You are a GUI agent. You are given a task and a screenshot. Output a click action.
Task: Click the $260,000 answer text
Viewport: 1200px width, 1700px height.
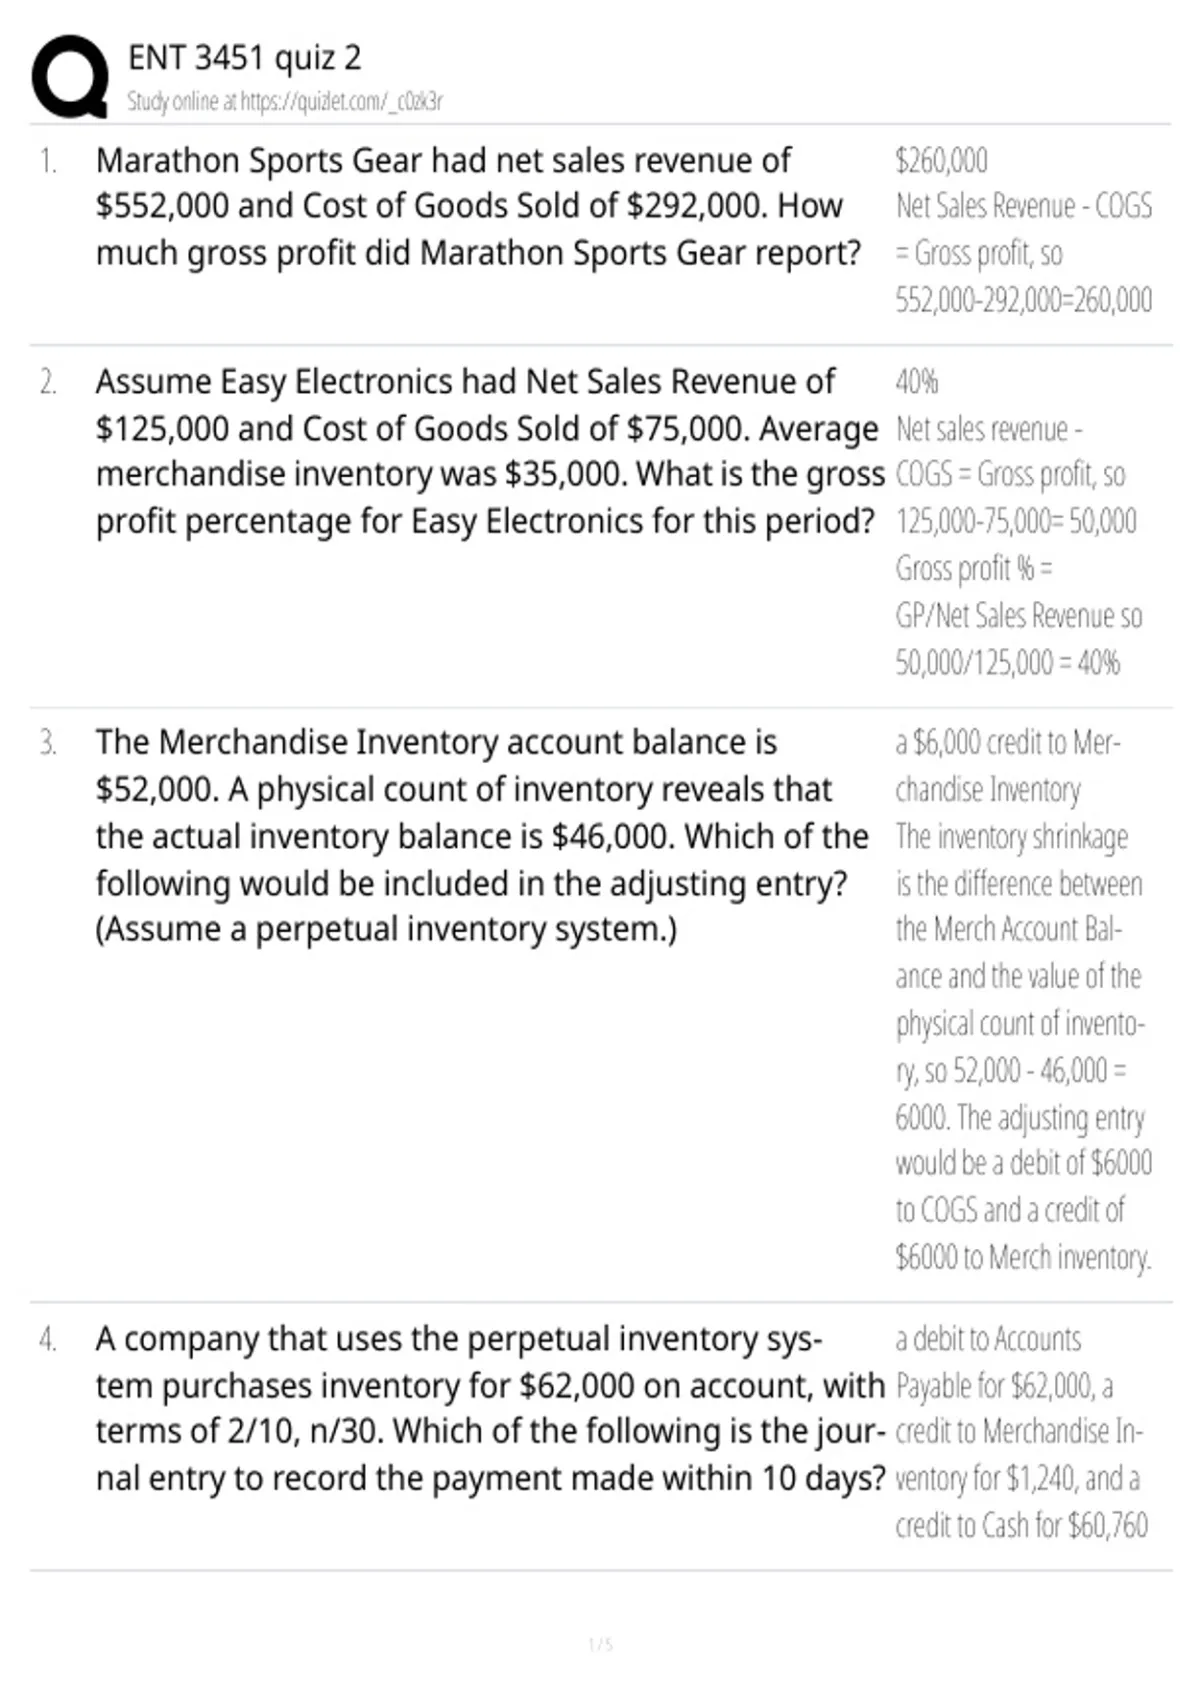coord(941,160)
